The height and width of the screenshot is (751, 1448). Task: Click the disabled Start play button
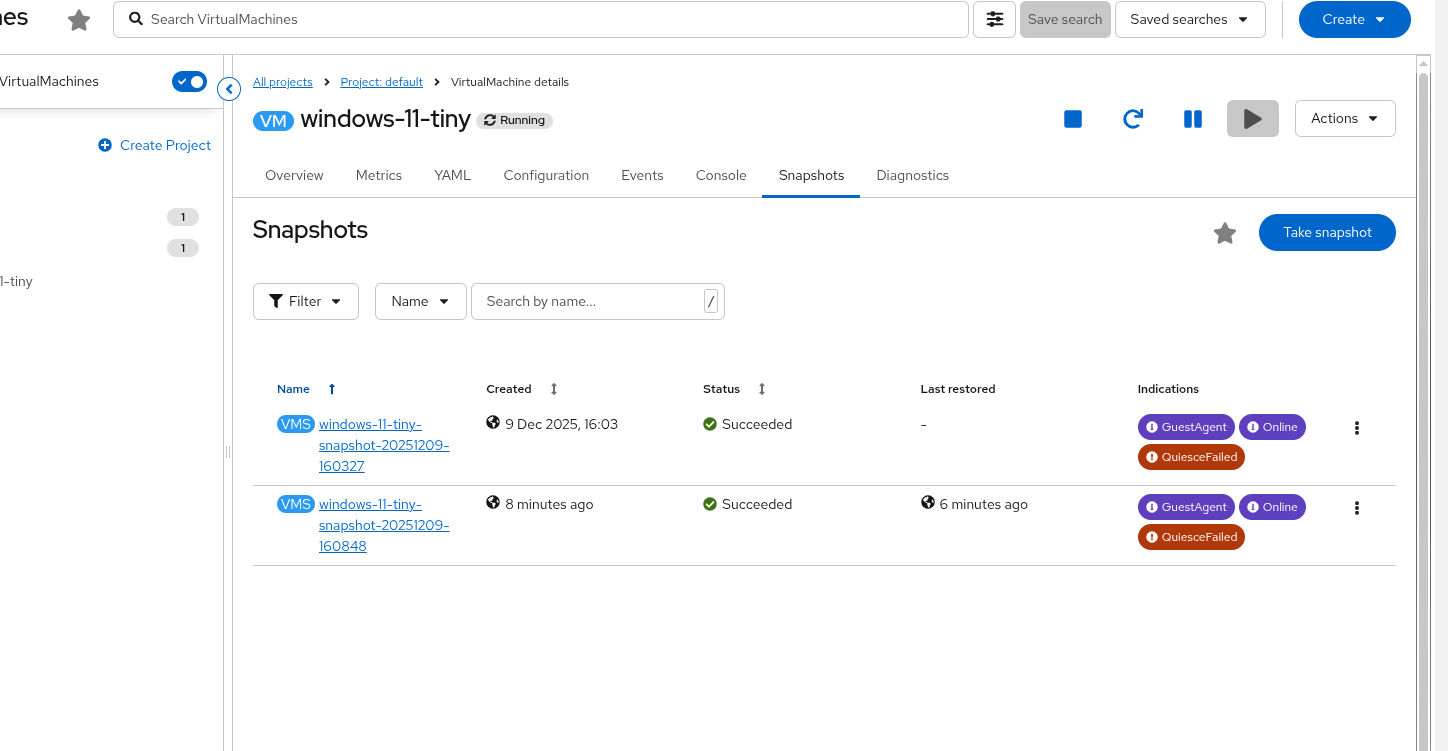pos(1253,119)
